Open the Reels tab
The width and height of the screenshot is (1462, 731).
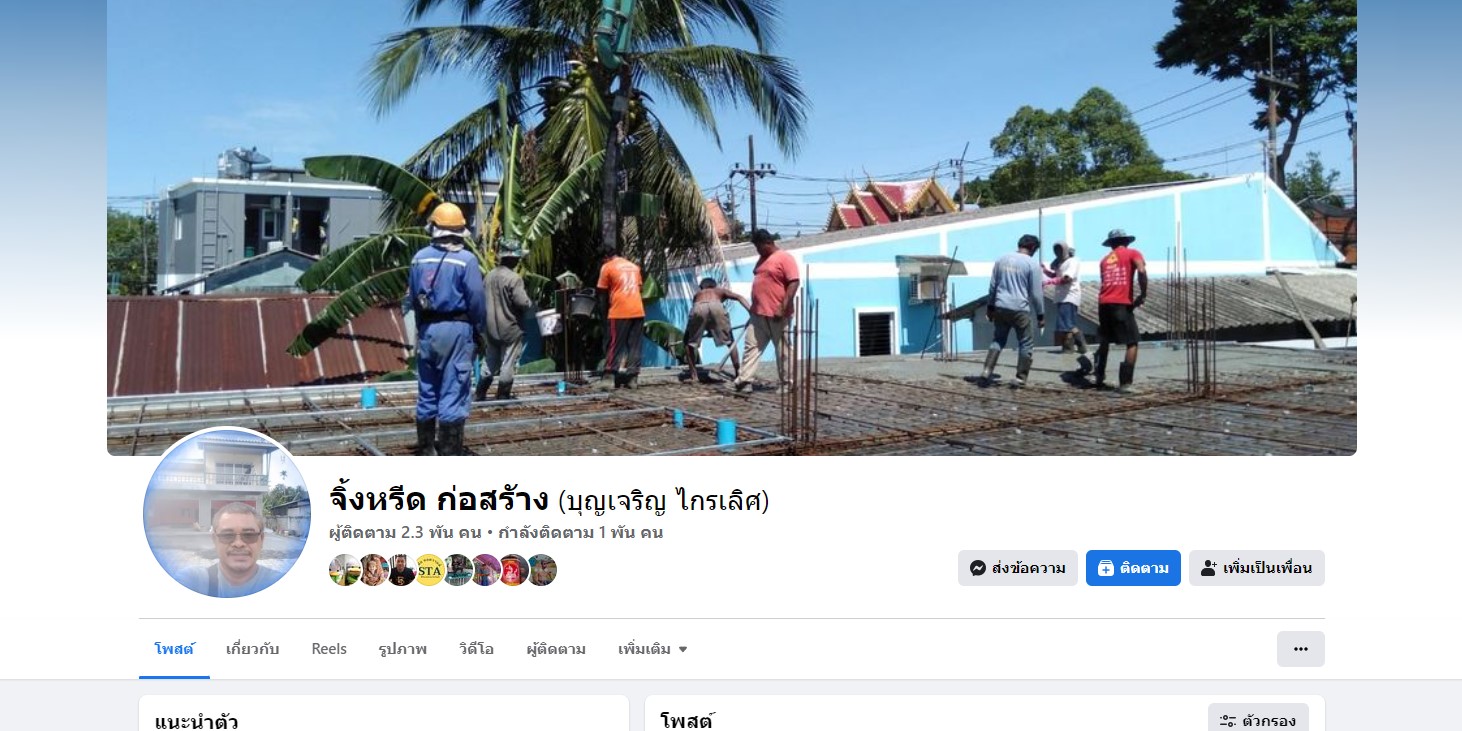329,649
